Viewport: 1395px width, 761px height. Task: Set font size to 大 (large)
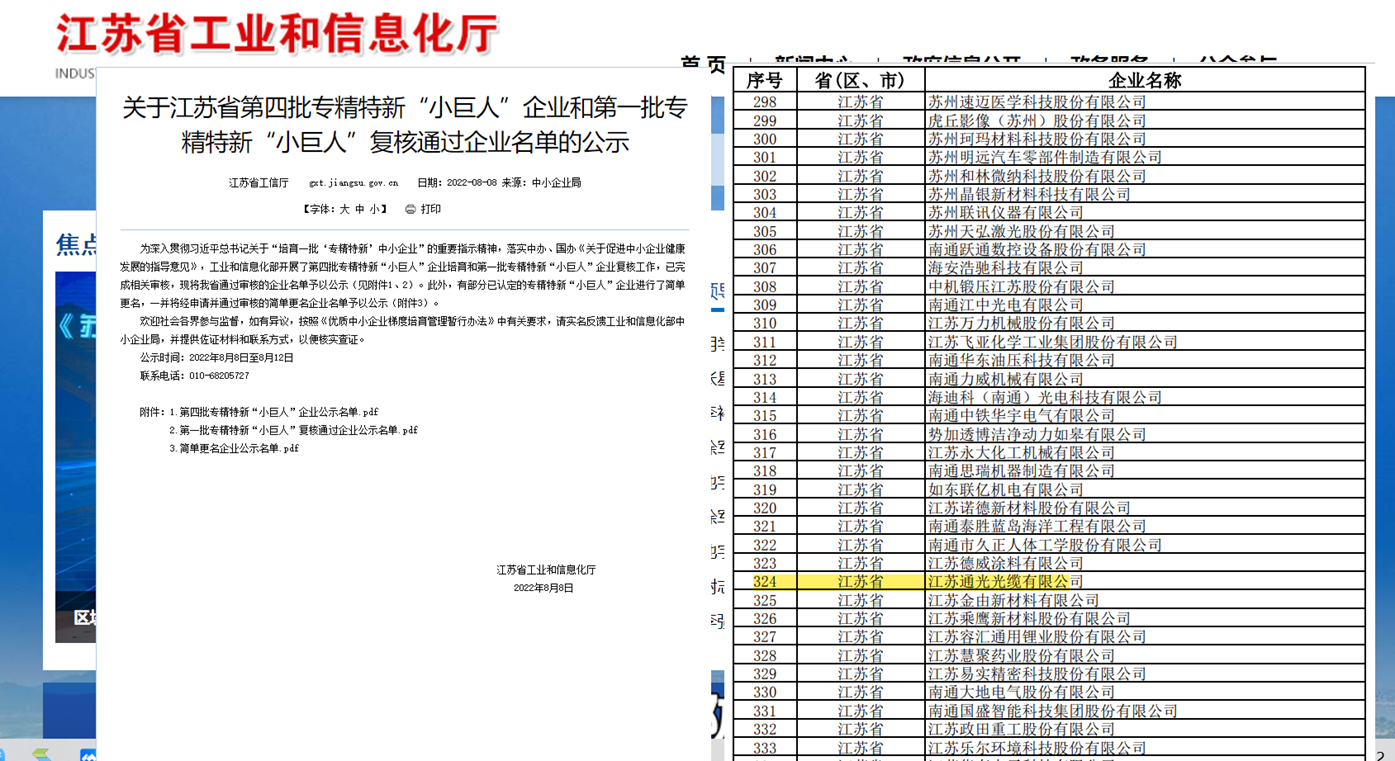point(345,210)
